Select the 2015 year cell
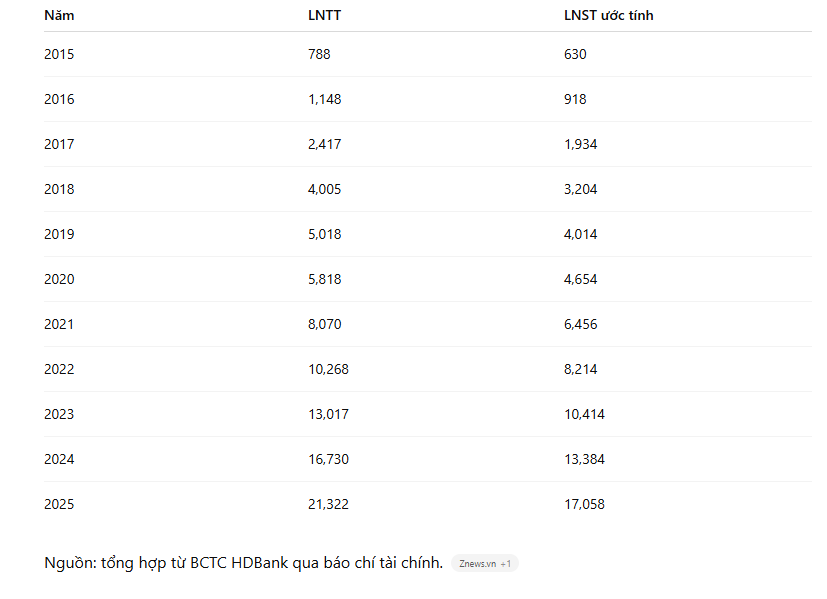 pos(59,54)
